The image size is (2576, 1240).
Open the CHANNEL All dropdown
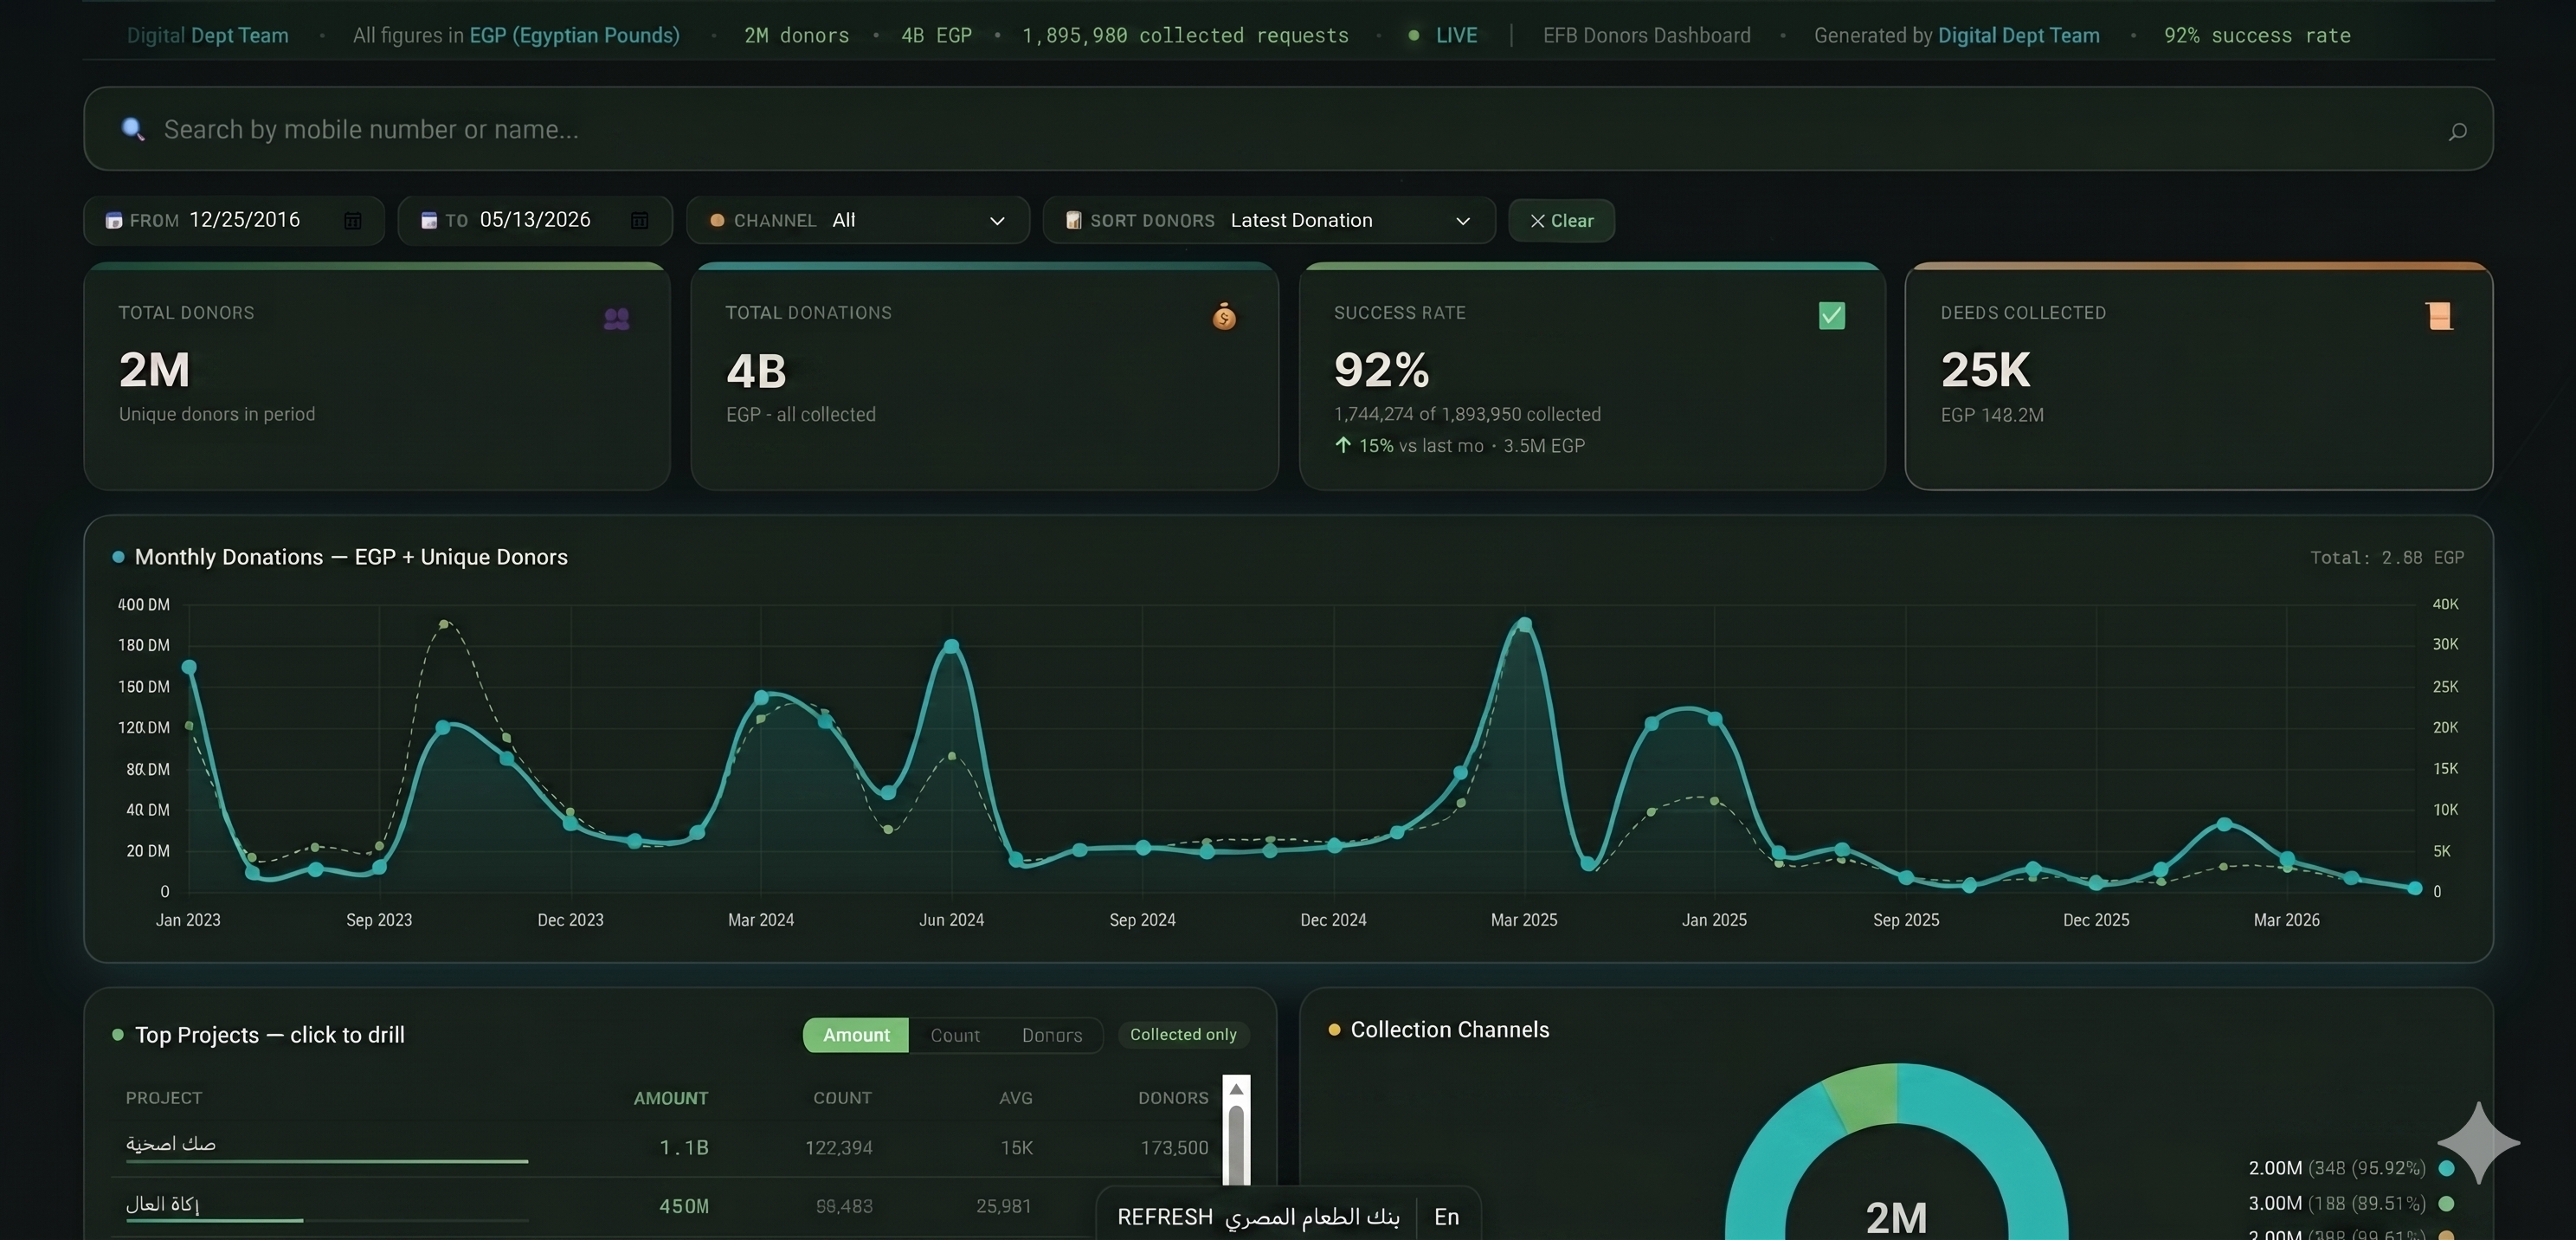858,220
